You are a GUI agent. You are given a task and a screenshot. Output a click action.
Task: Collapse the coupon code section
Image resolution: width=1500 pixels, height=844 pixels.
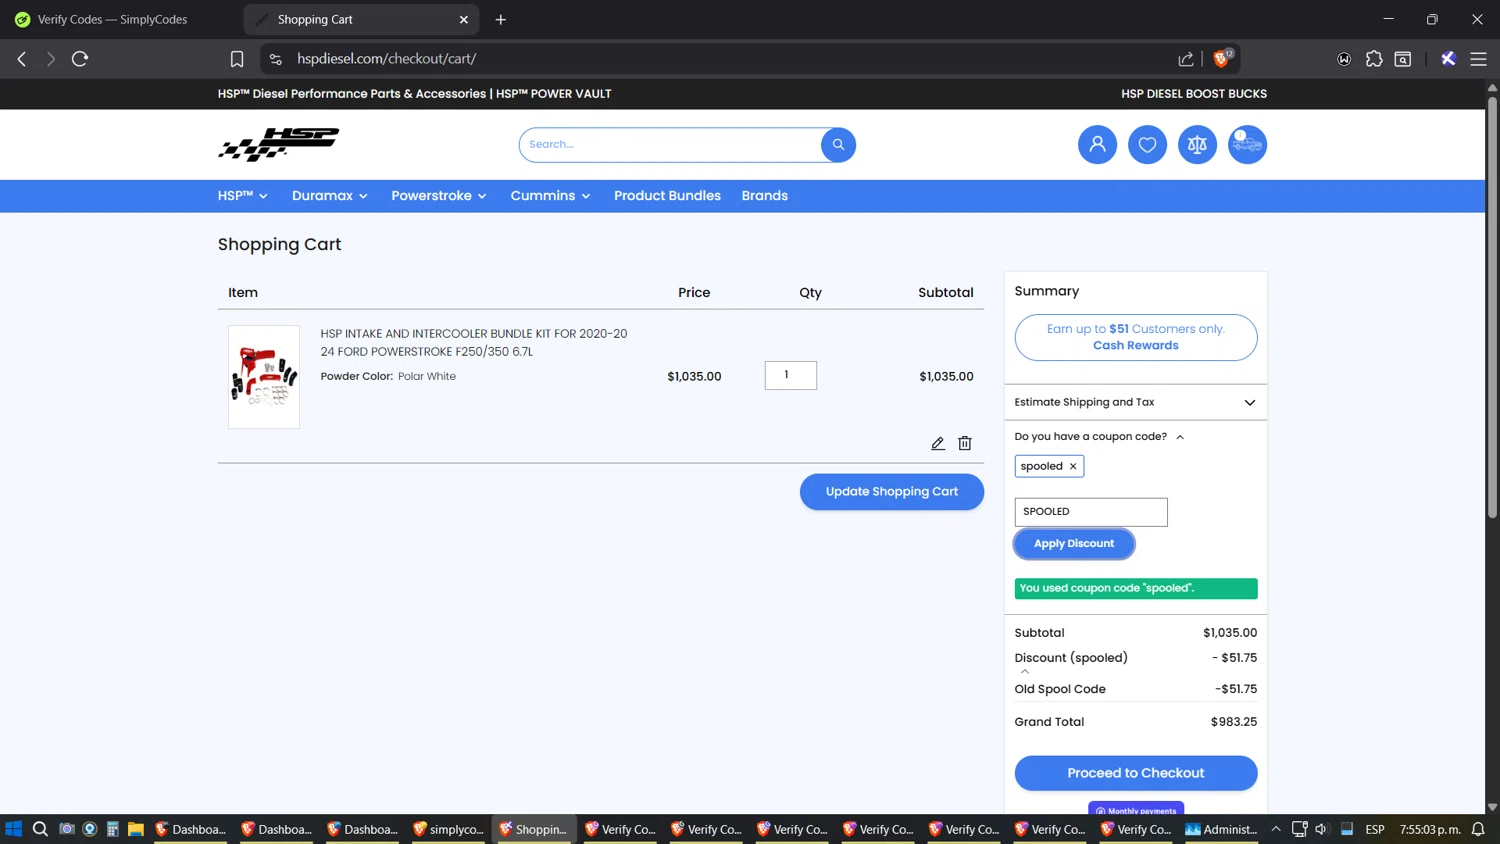pos(1099,437)
